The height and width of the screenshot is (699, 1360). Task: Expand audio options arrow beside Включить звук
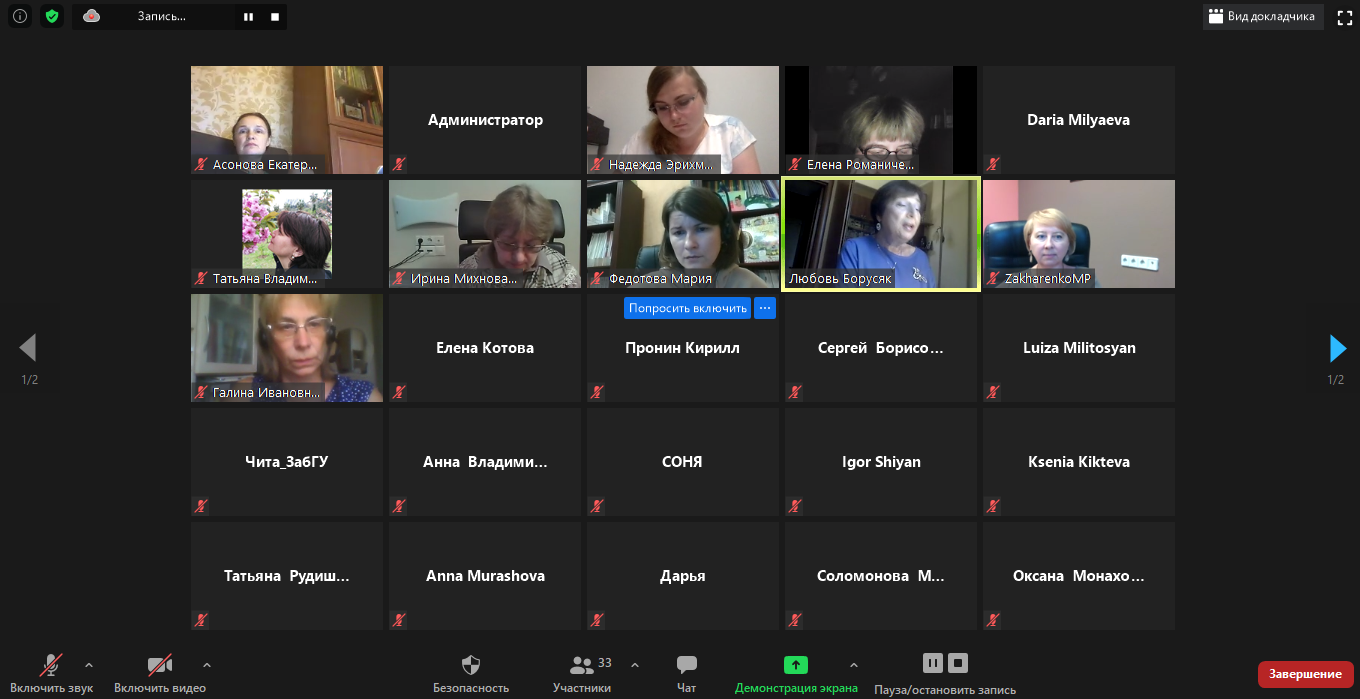click(89, 665)
